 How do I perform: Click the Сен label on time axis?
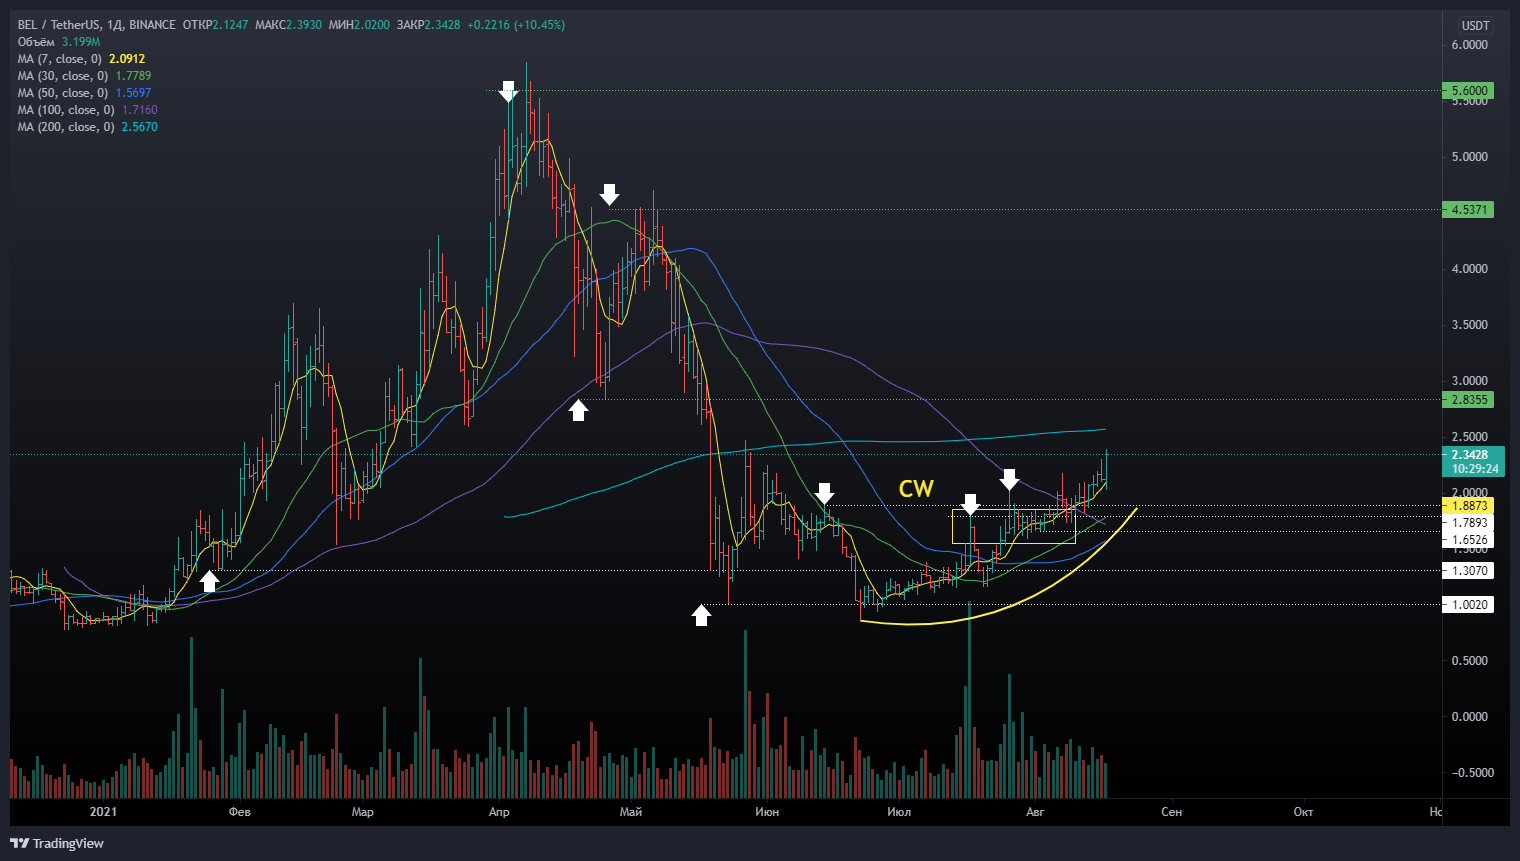1172,812
